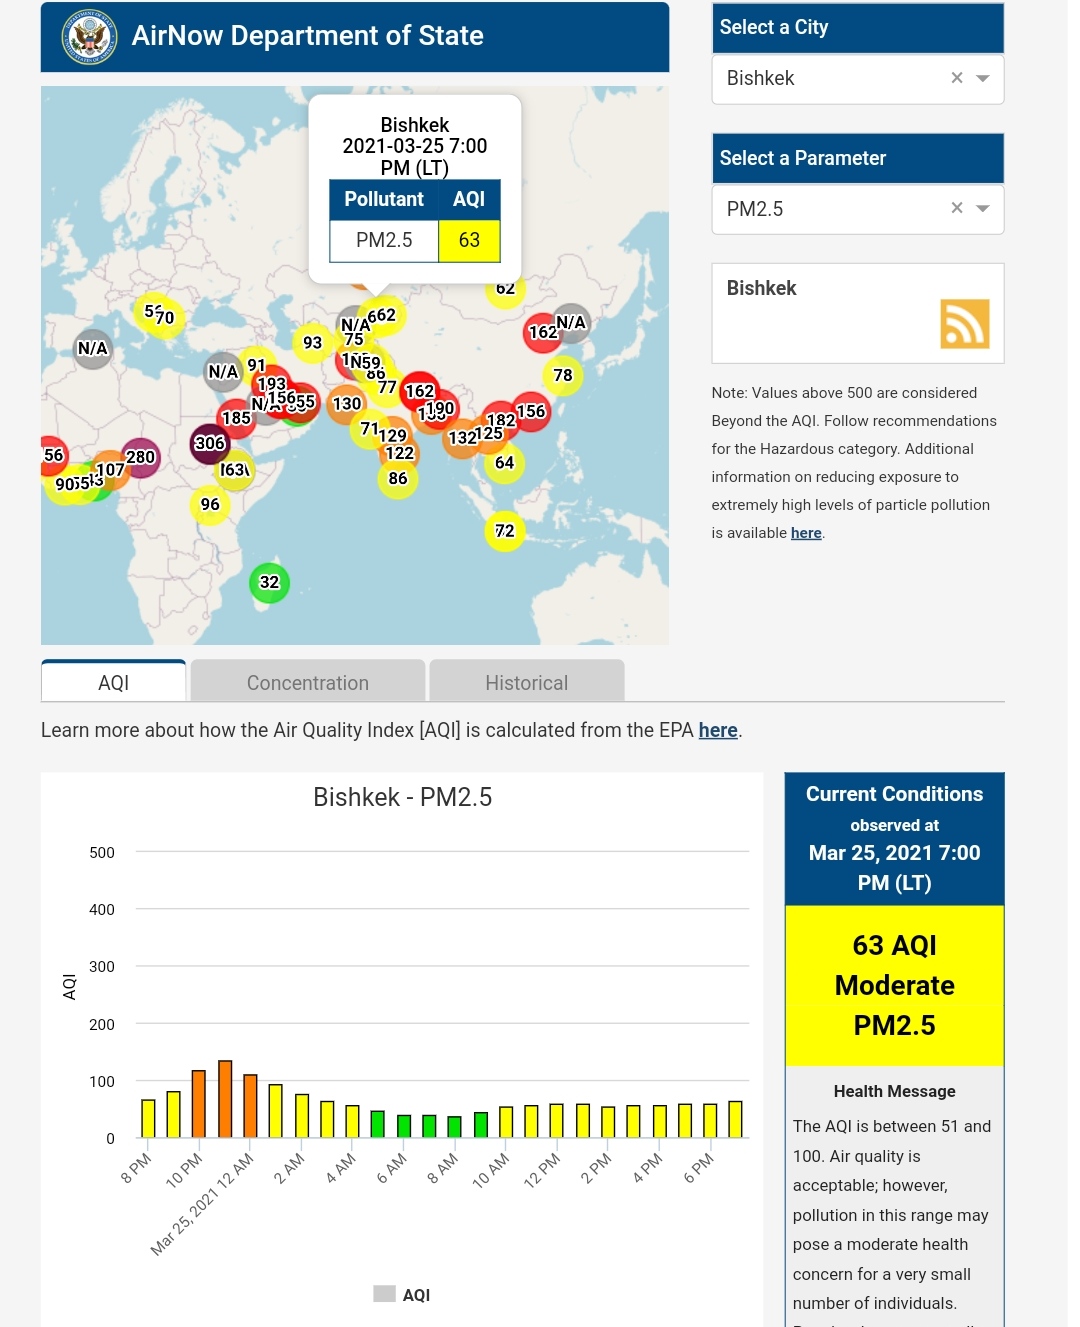Click the yellow 63 AQI popup cell
The width and height of the screenshot is (1080, 1327).
click(469, 240)
